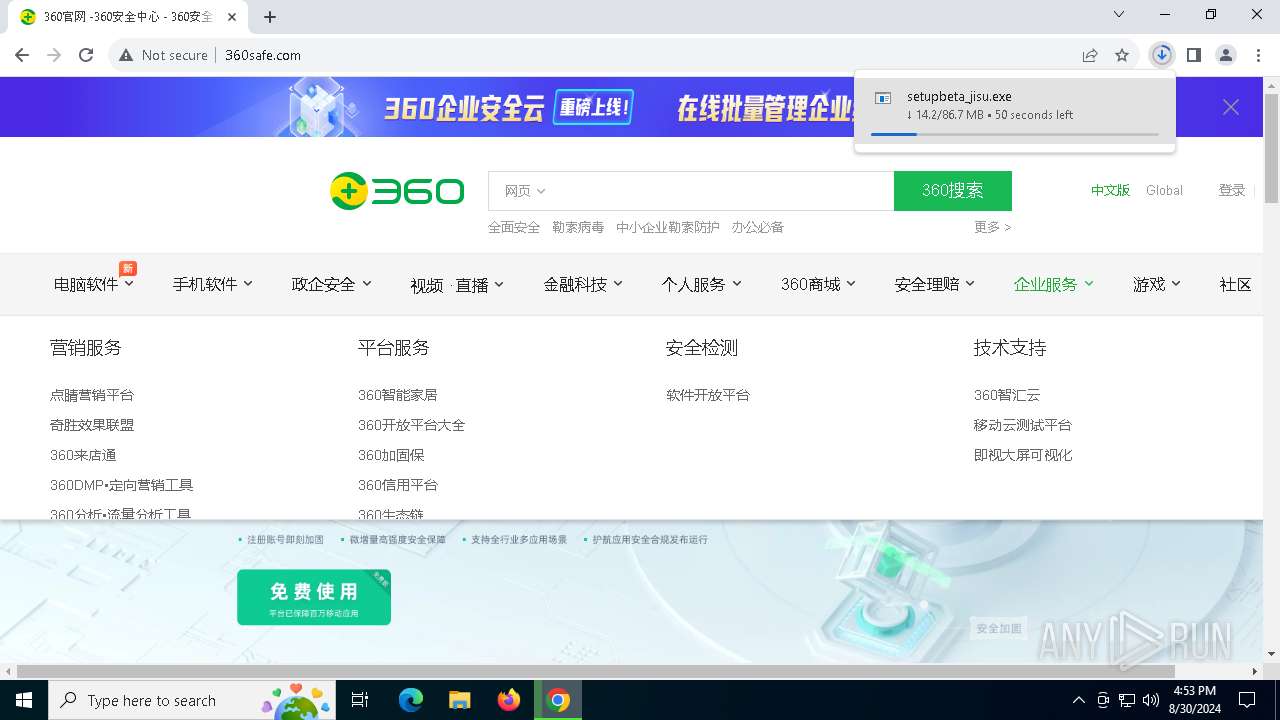Expand the 360商城 menu

818,285
